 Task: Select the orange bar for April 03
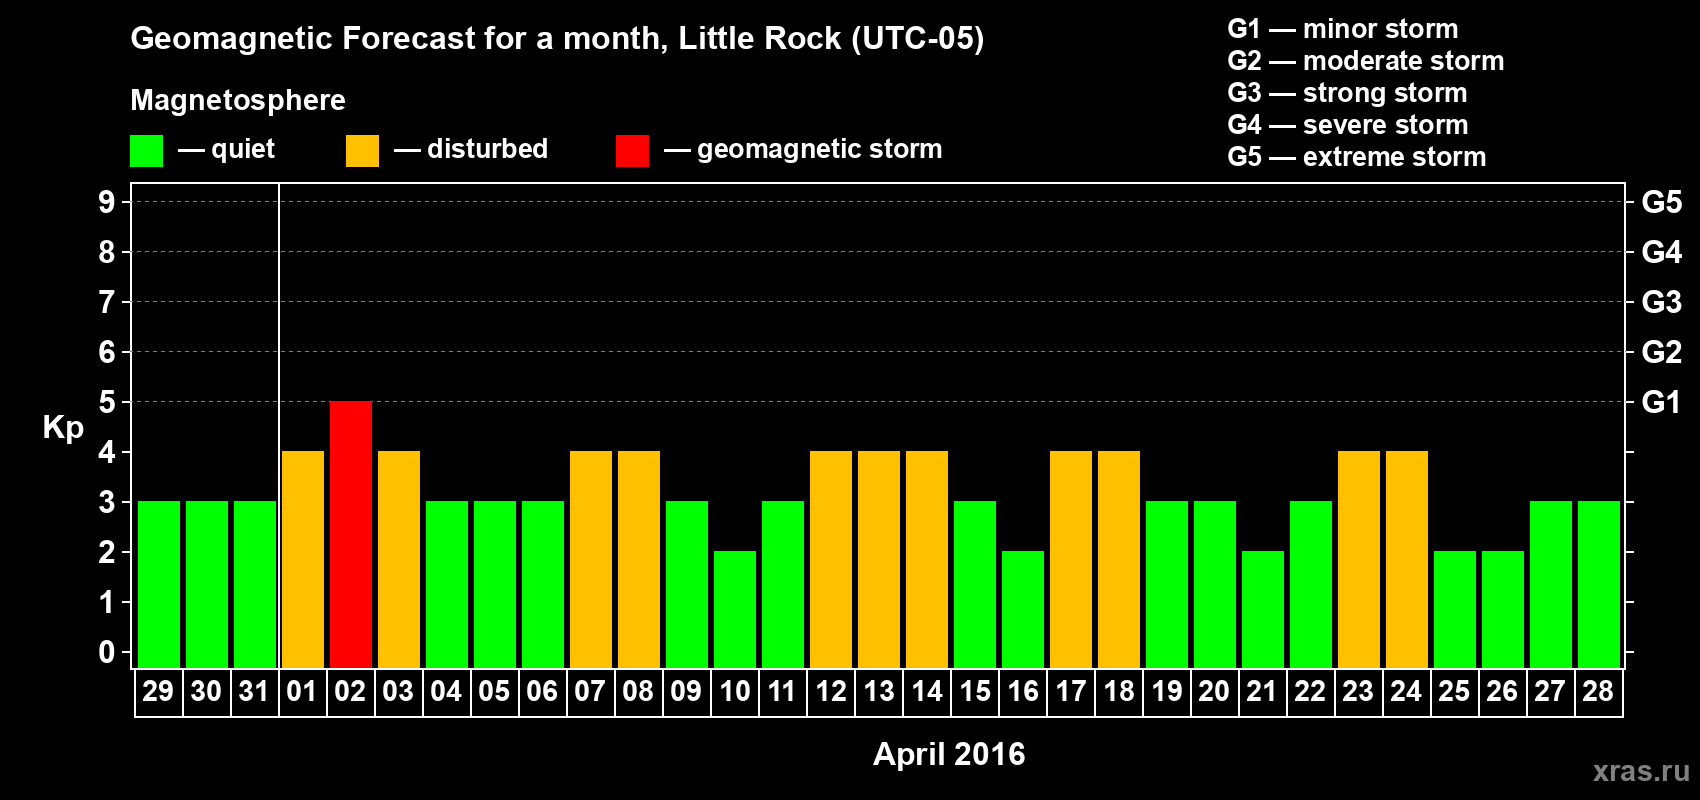pyautogui.click(x=399, y=560)
